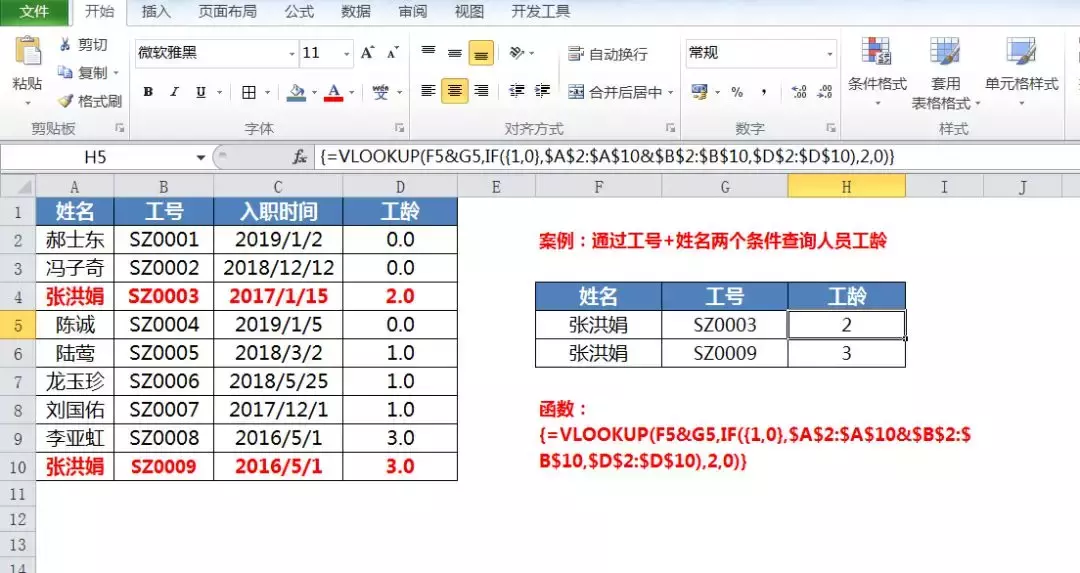This screenshot has height=573, width=1080.
Task: Switch to the Data (数据) tab
Action: (355, 11)
